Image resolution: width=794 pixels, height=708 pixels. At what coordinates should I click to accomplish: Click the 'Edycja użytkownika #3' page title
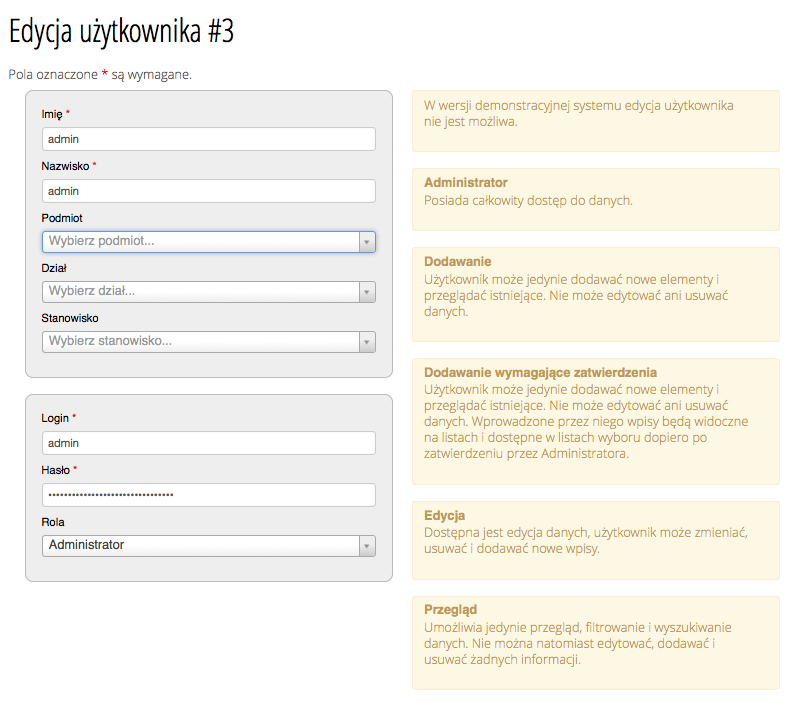pos(122,31)
